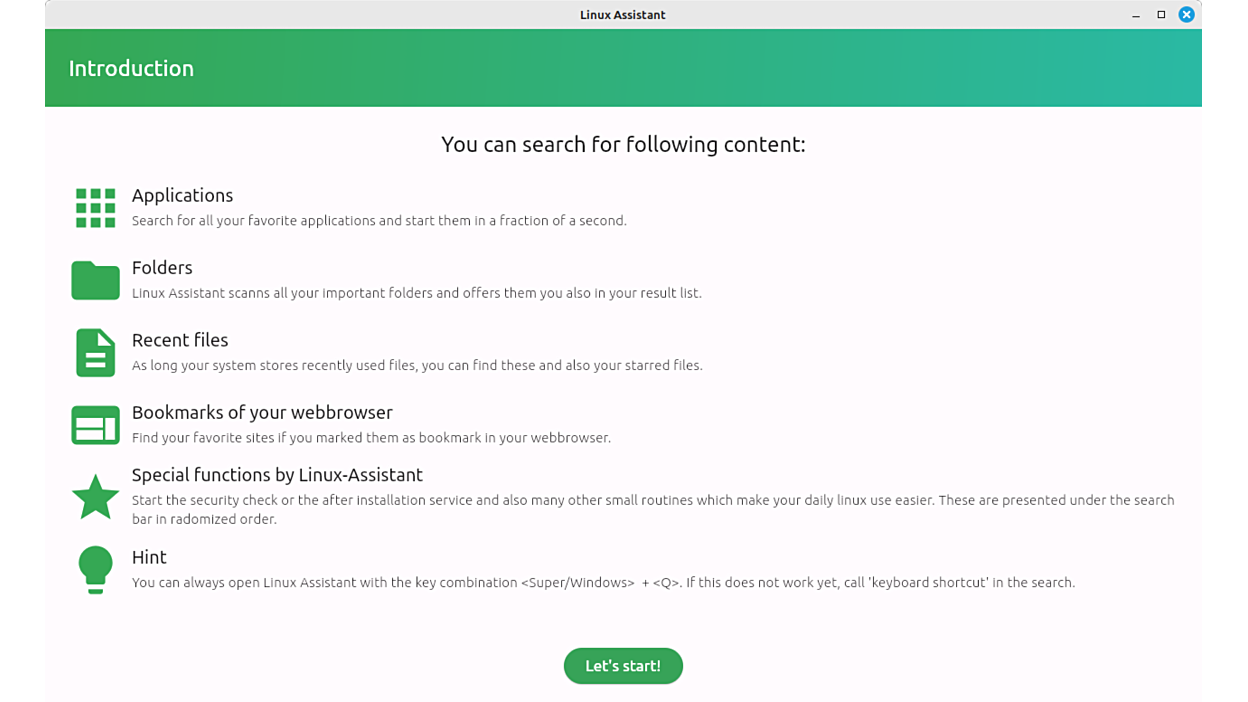Select the Recent files heading
The height and width of the screenshot is (702, 1248).
[180, 340]
